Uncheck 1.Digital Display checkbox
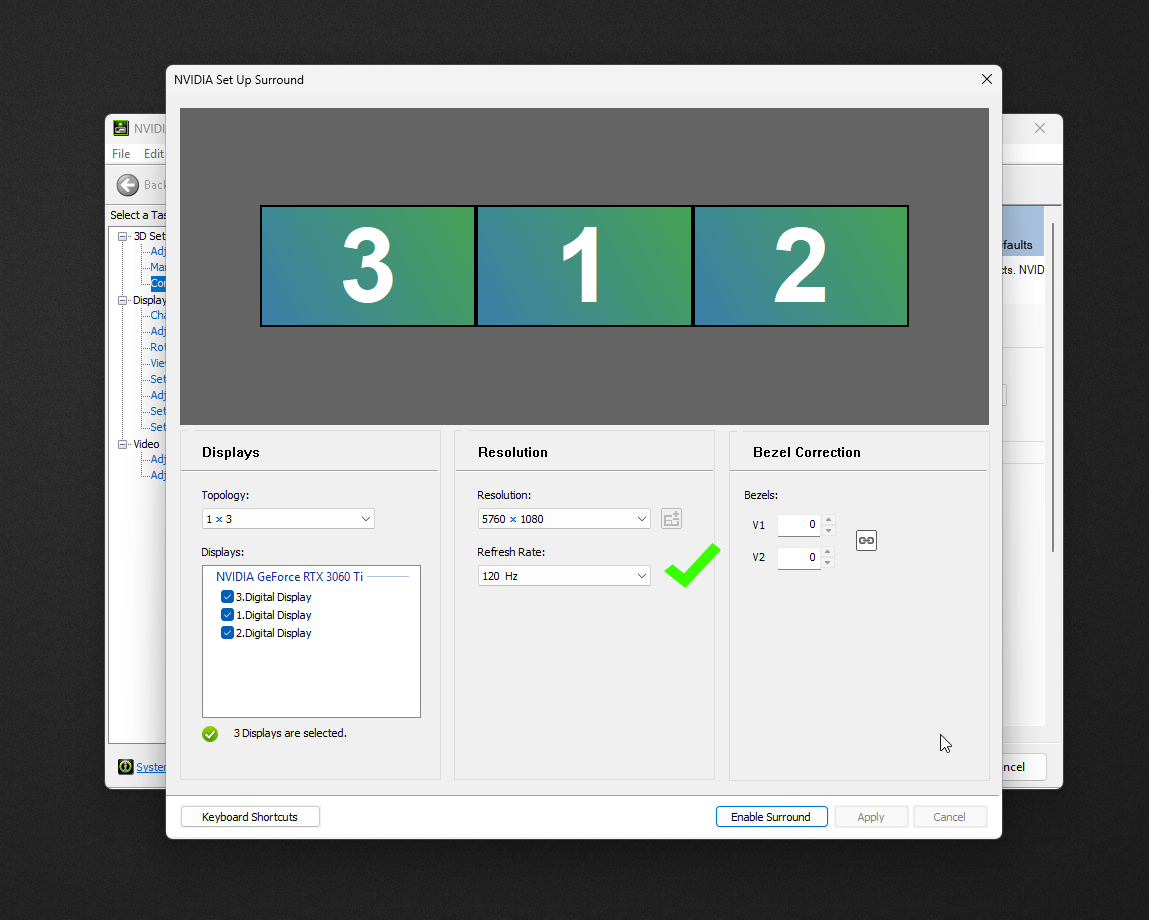 (x=227, y=615)
